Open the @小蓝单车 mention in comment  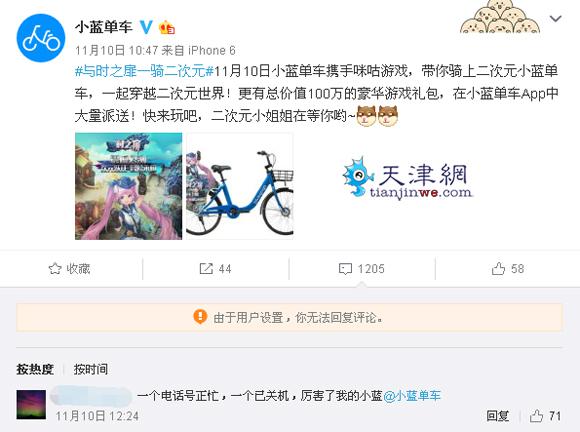point(412,396)
